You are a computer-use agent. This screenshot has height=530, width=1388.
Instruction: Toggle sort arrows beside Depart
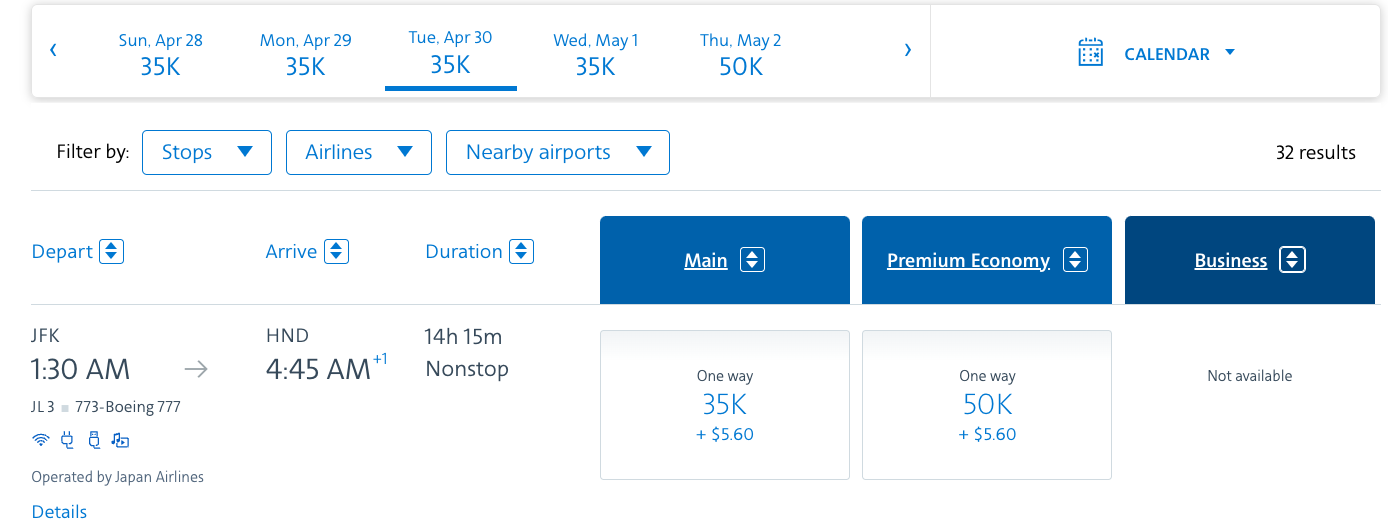[112, 251]
